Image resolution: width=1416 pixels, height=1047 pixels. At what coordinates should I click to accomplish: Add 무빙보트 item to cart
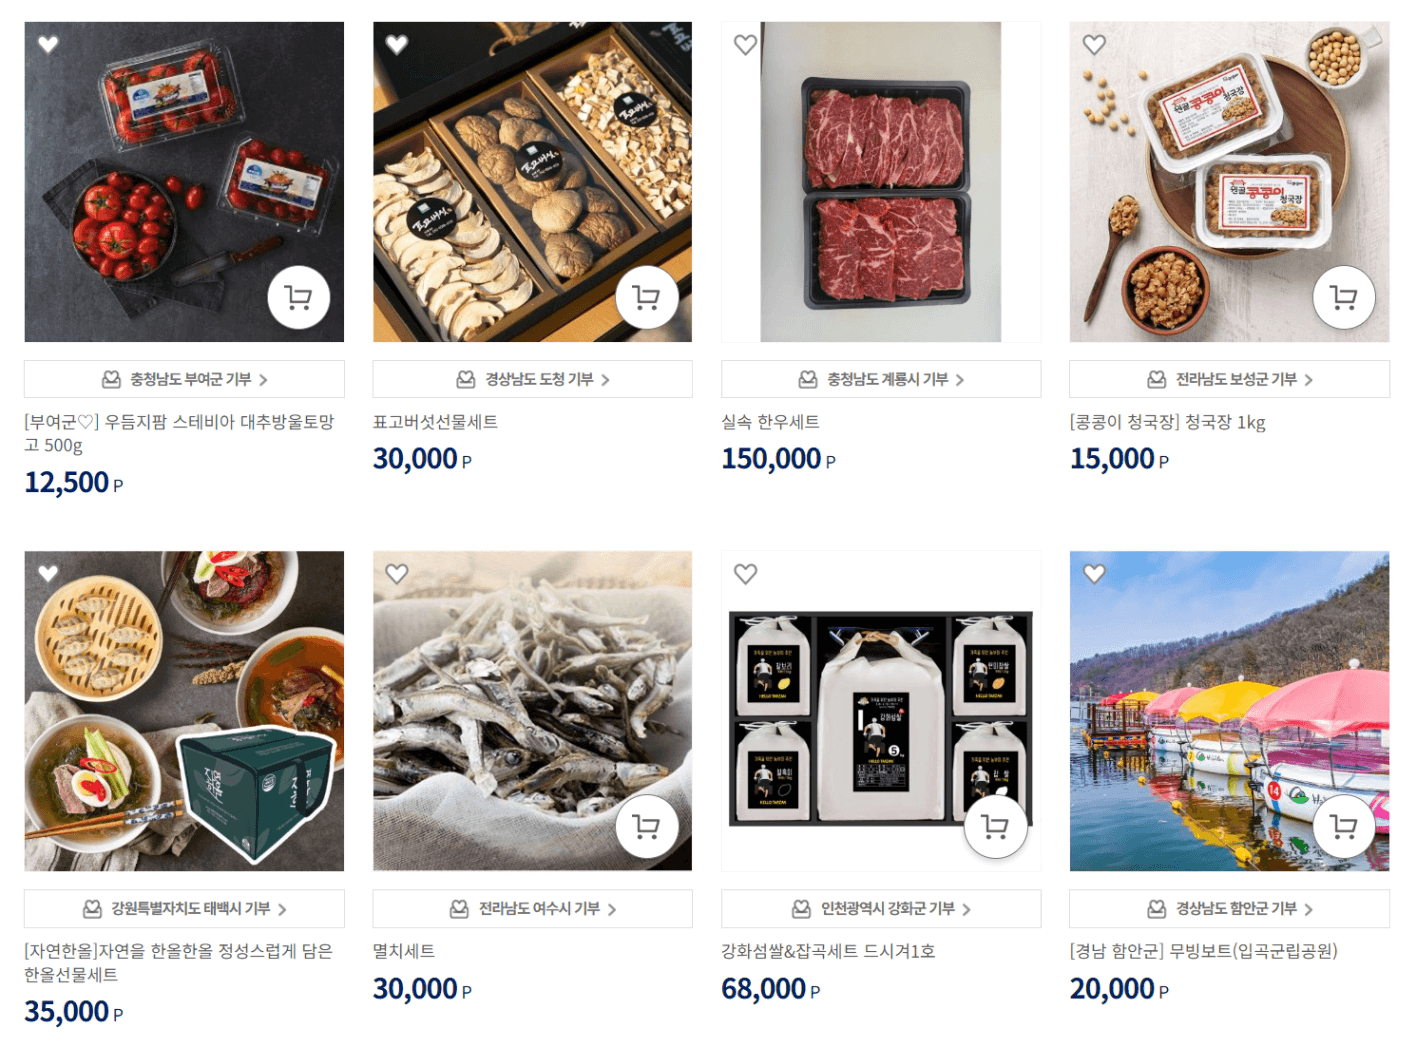tap(1344, 826)
